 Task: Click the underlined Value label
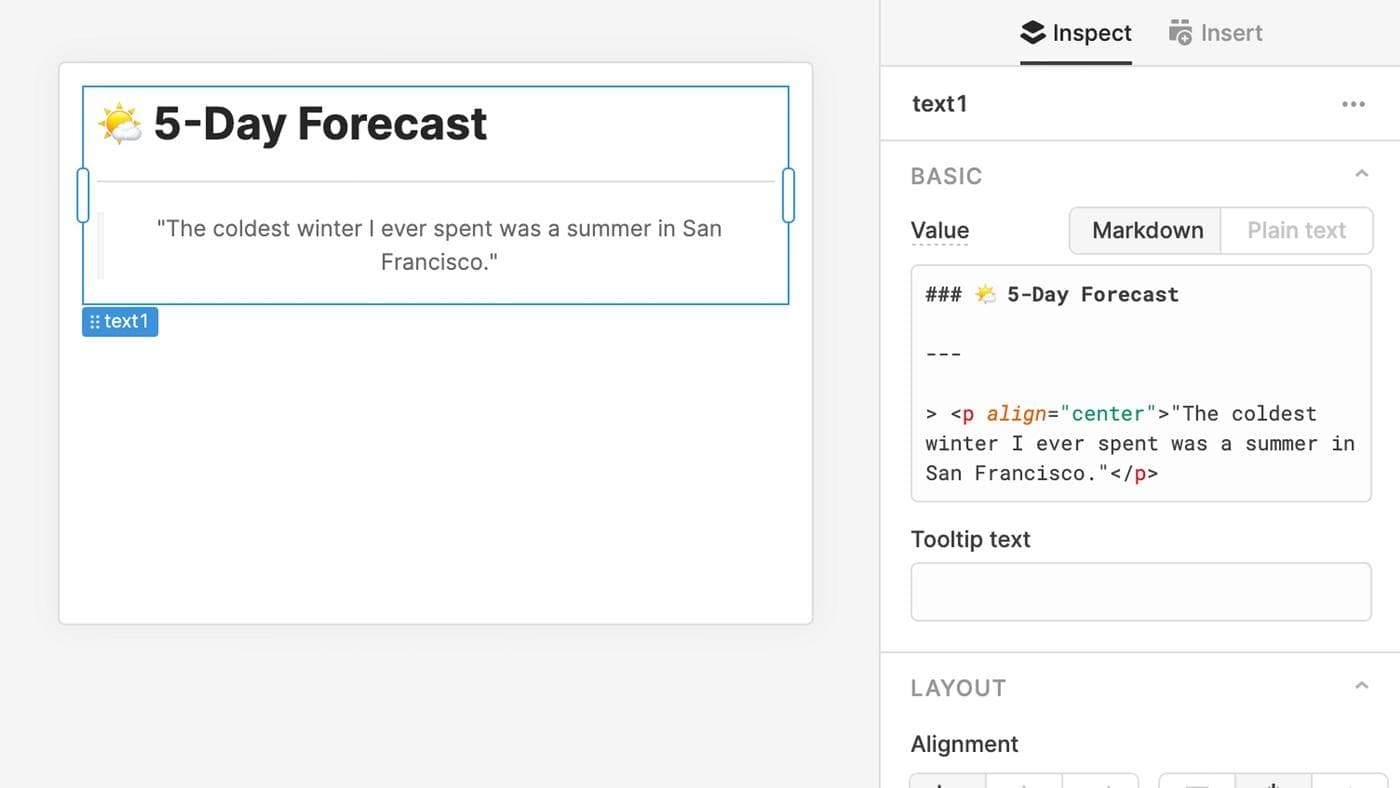(939, 231)
